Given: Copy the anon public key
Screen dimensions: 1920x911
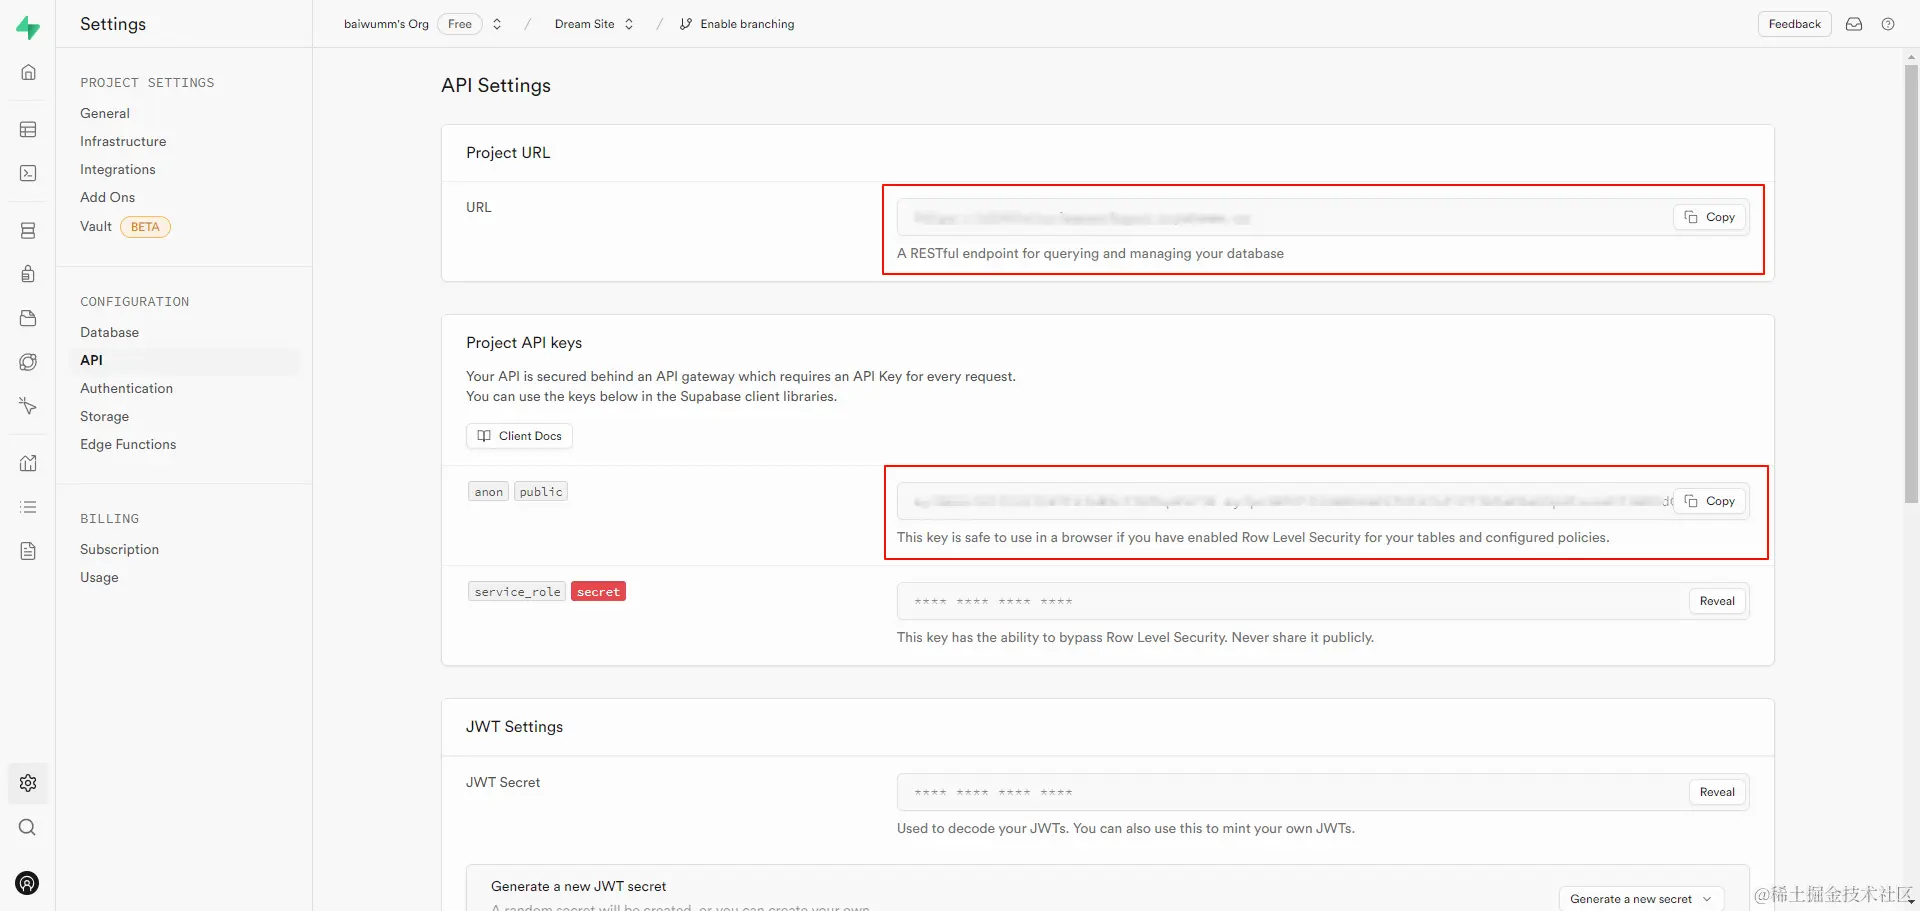Looking at the screenshot, I should (x=1710, y=501).
